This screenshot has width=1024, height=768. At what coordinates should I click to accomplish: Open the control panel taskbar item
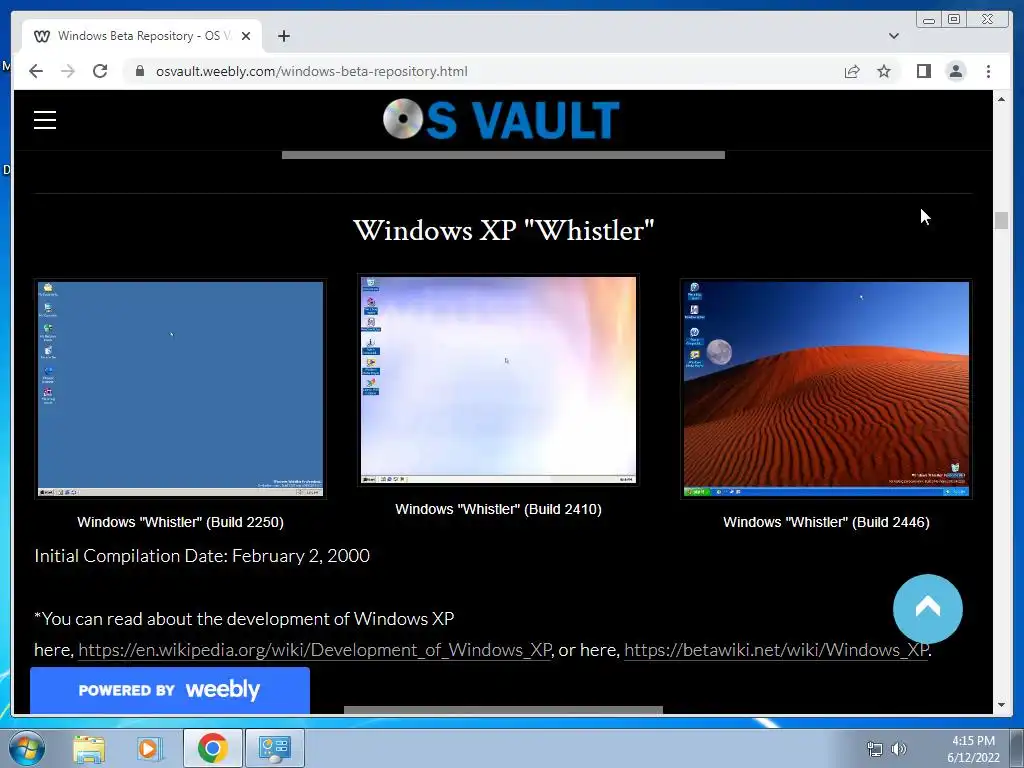click(274, 748)
